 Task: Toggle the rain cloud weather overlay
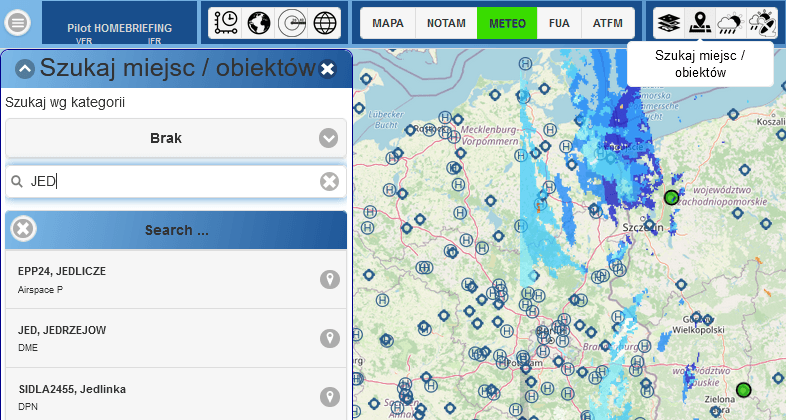coord(731,23)
